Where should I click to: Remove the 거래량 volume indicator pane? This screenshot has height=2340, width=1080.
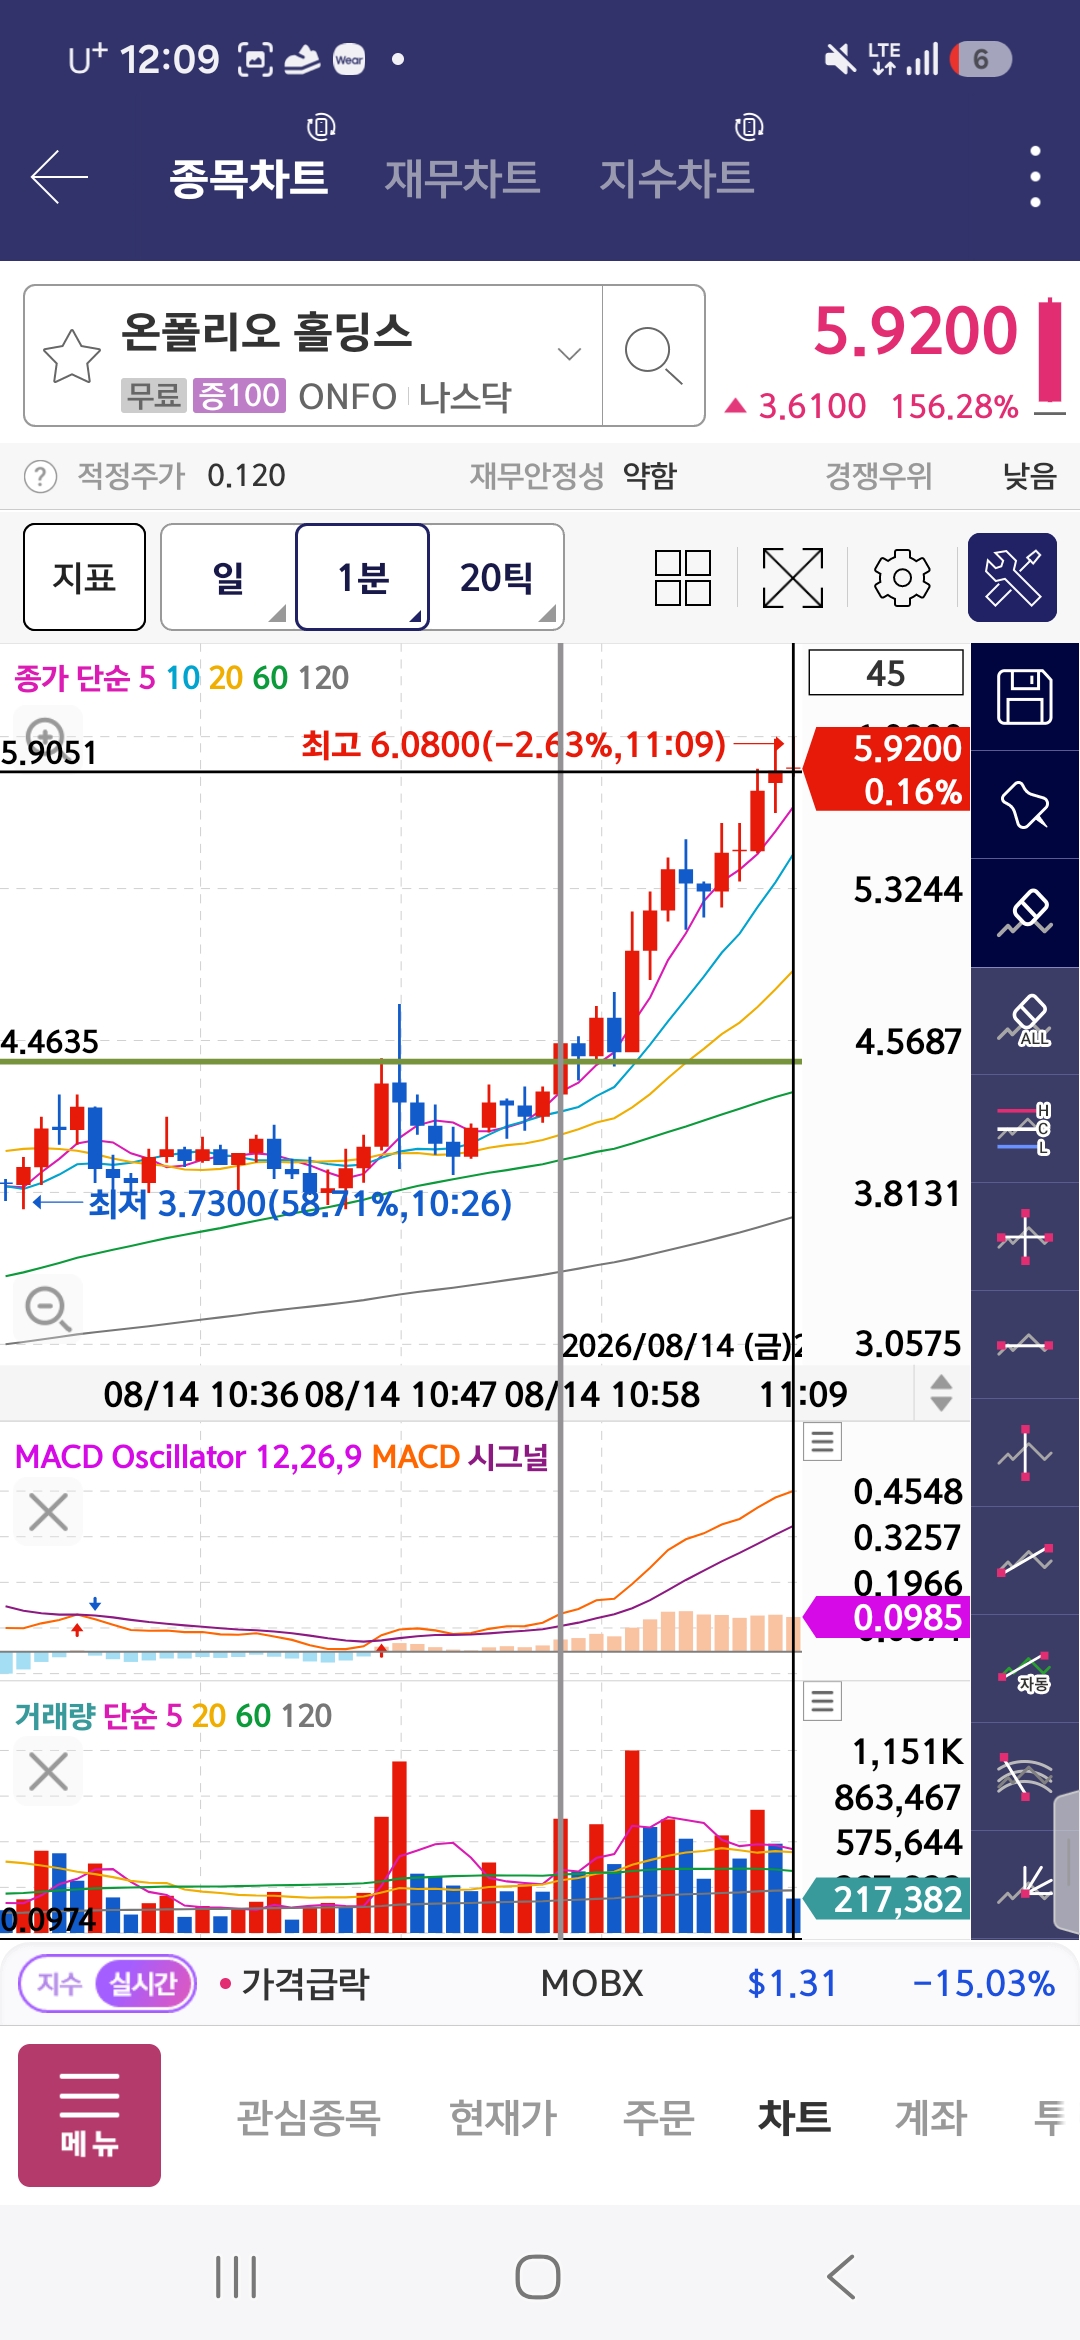coord(48,1772)
